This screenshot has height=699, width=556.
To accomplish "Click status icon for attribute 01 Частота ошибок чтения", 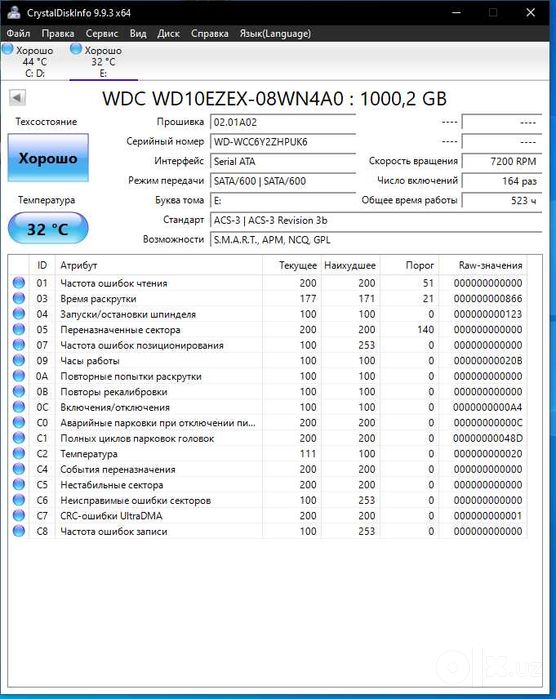I will (x=19, y=283).
